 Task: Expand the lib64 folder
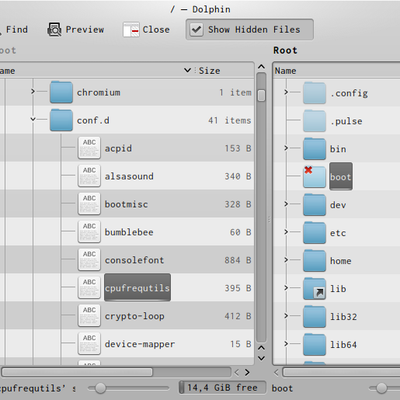[x=286, y=344]
